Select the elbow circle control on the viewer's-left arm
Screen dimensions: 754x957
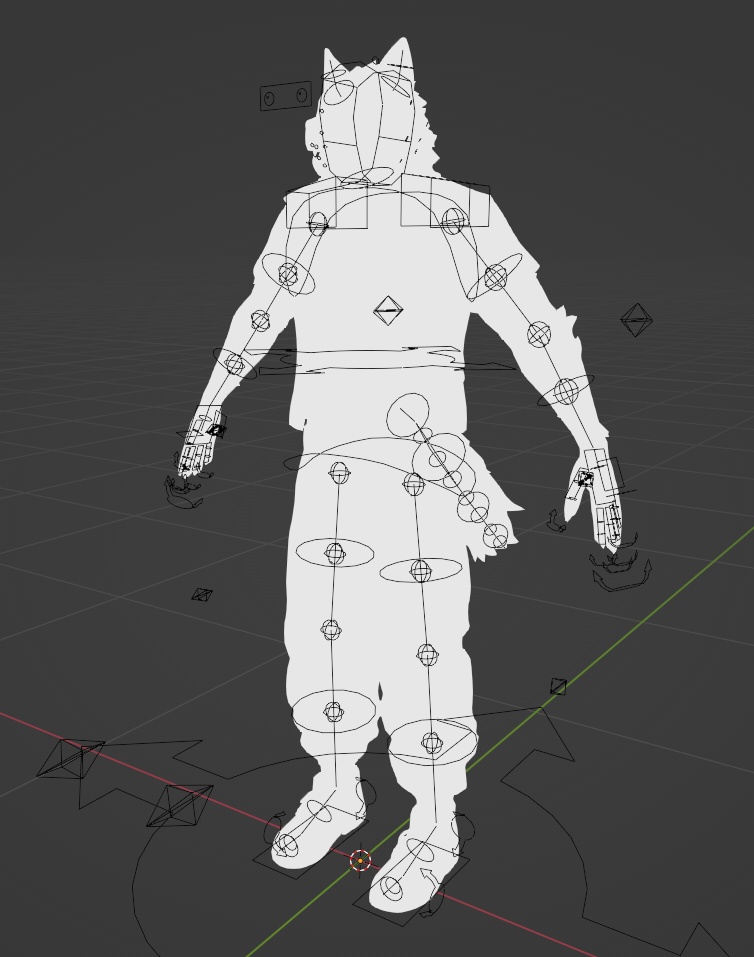[x=260, y=320]
